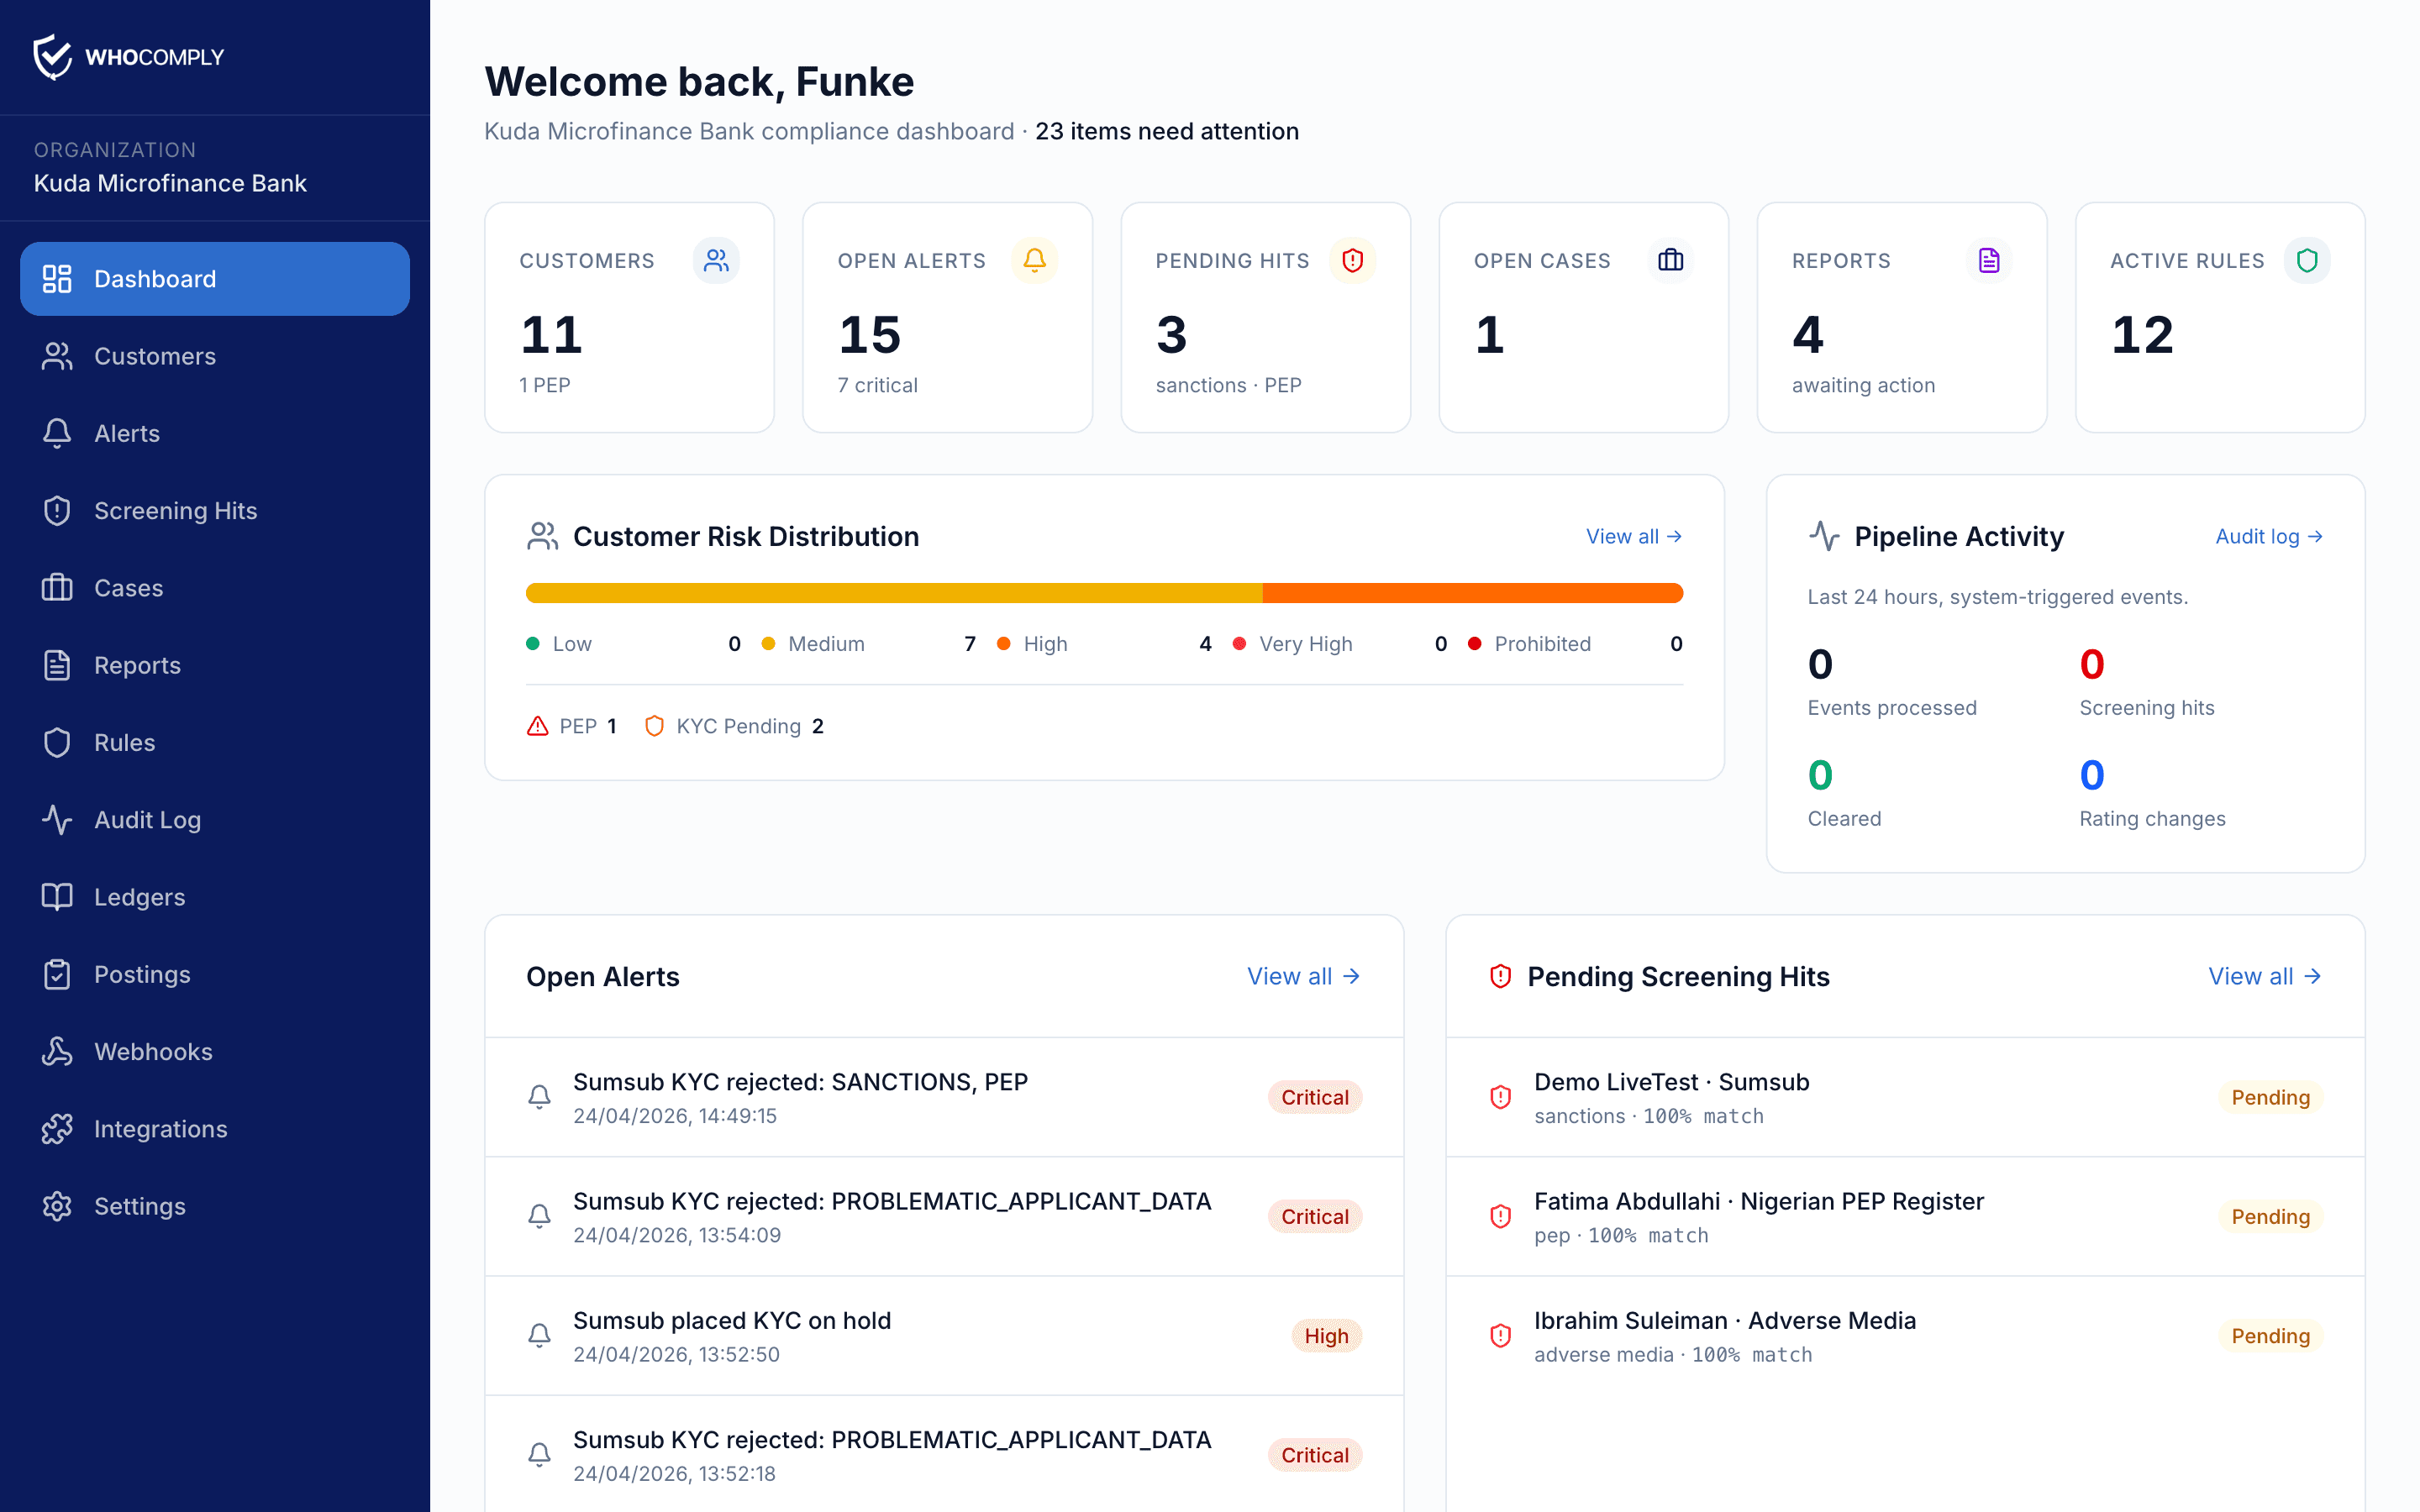Click View all in Pending Screening Hits
This screenshot has width=2420, height=1512.
click(x=2265, y=976)
